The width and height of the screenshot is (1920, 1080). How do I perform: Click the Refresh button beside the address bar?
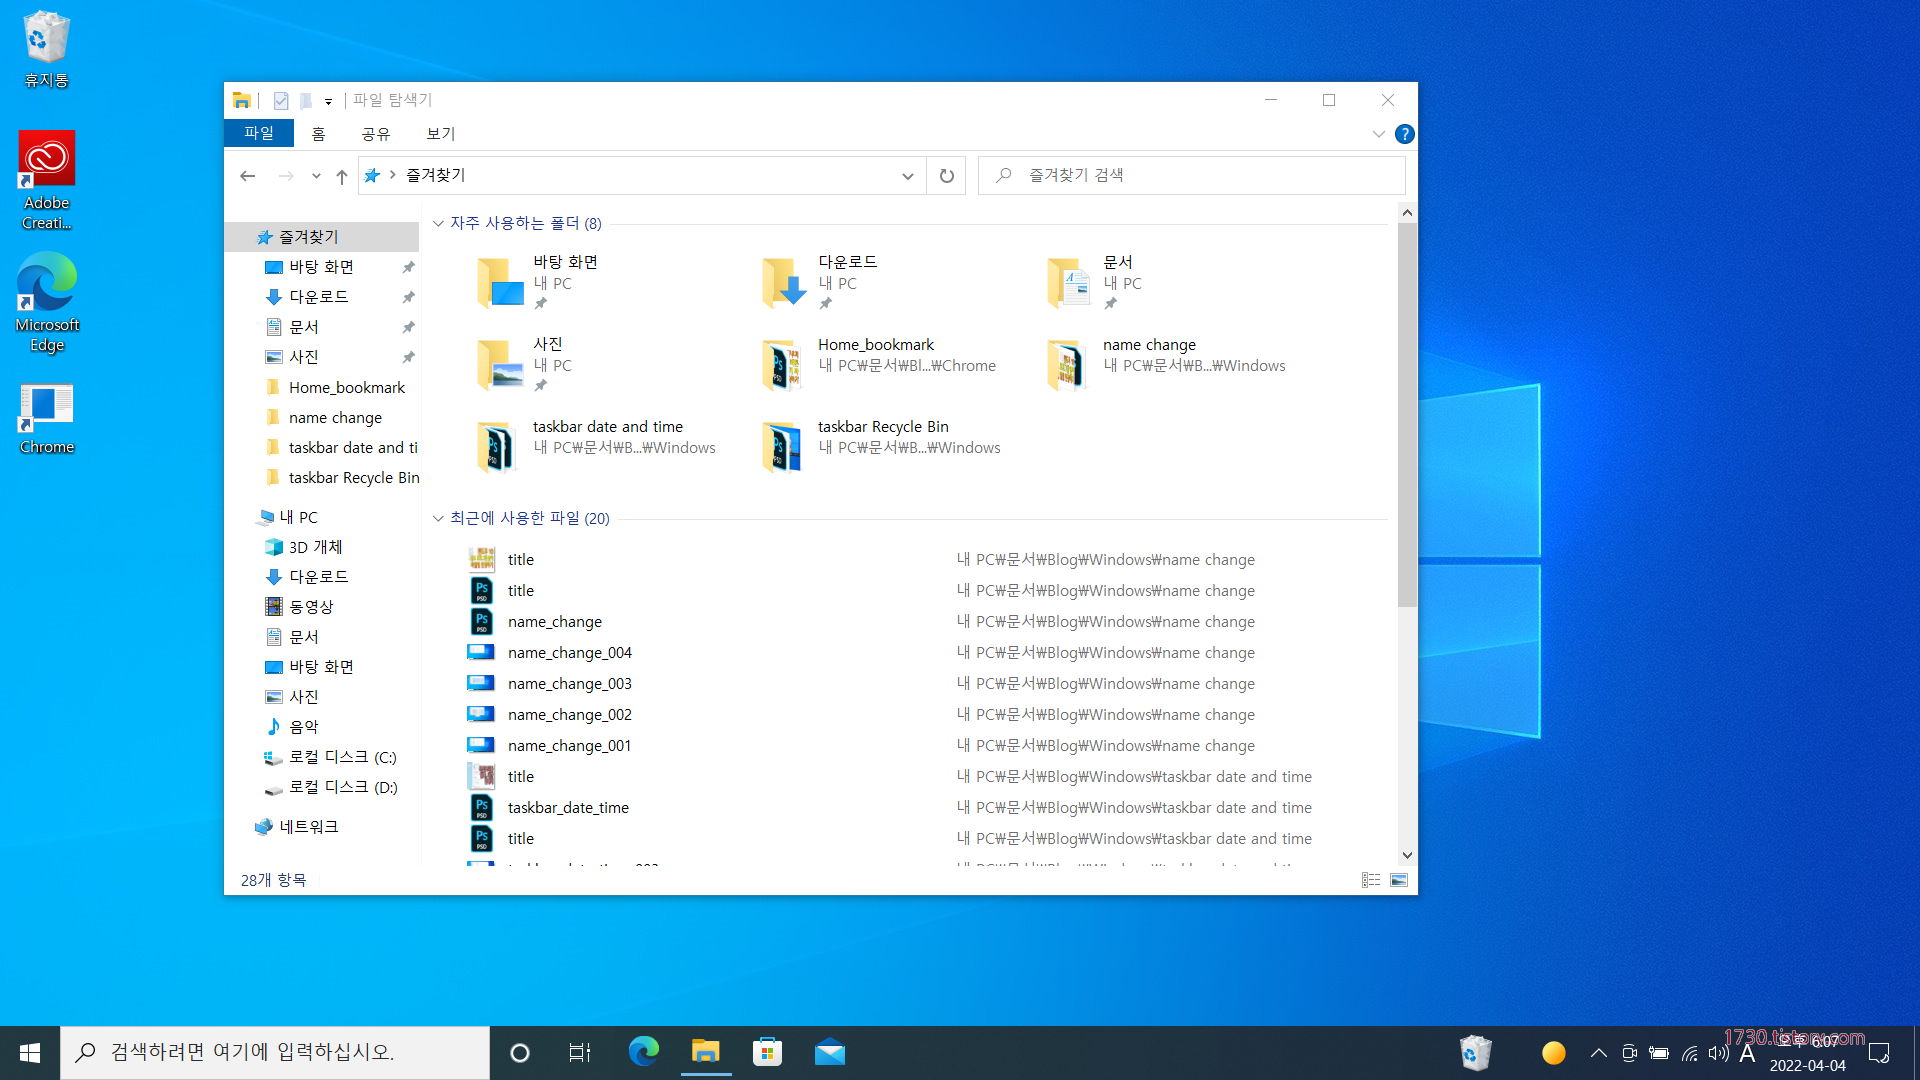click(946, 176)
